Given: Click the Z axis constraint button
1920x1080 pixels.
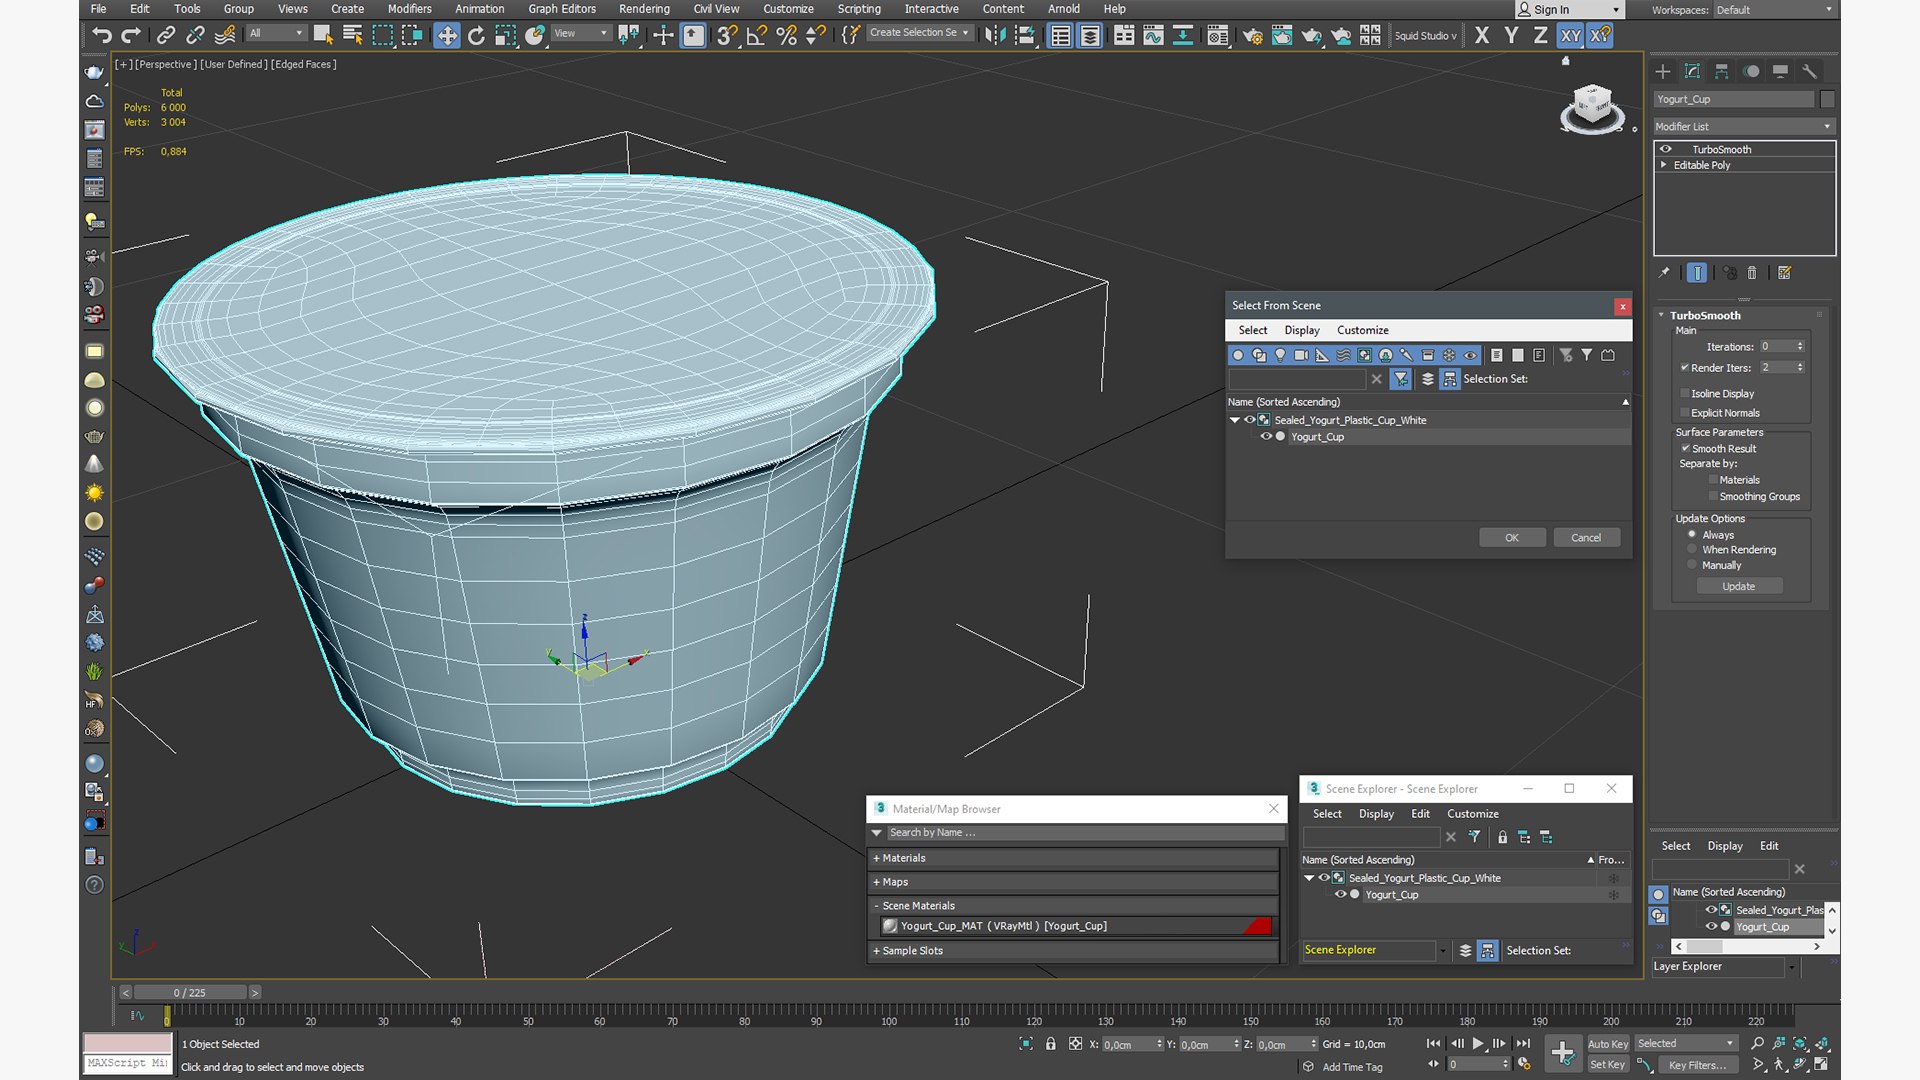Looking at the screenshot, I should (1540, 36).
